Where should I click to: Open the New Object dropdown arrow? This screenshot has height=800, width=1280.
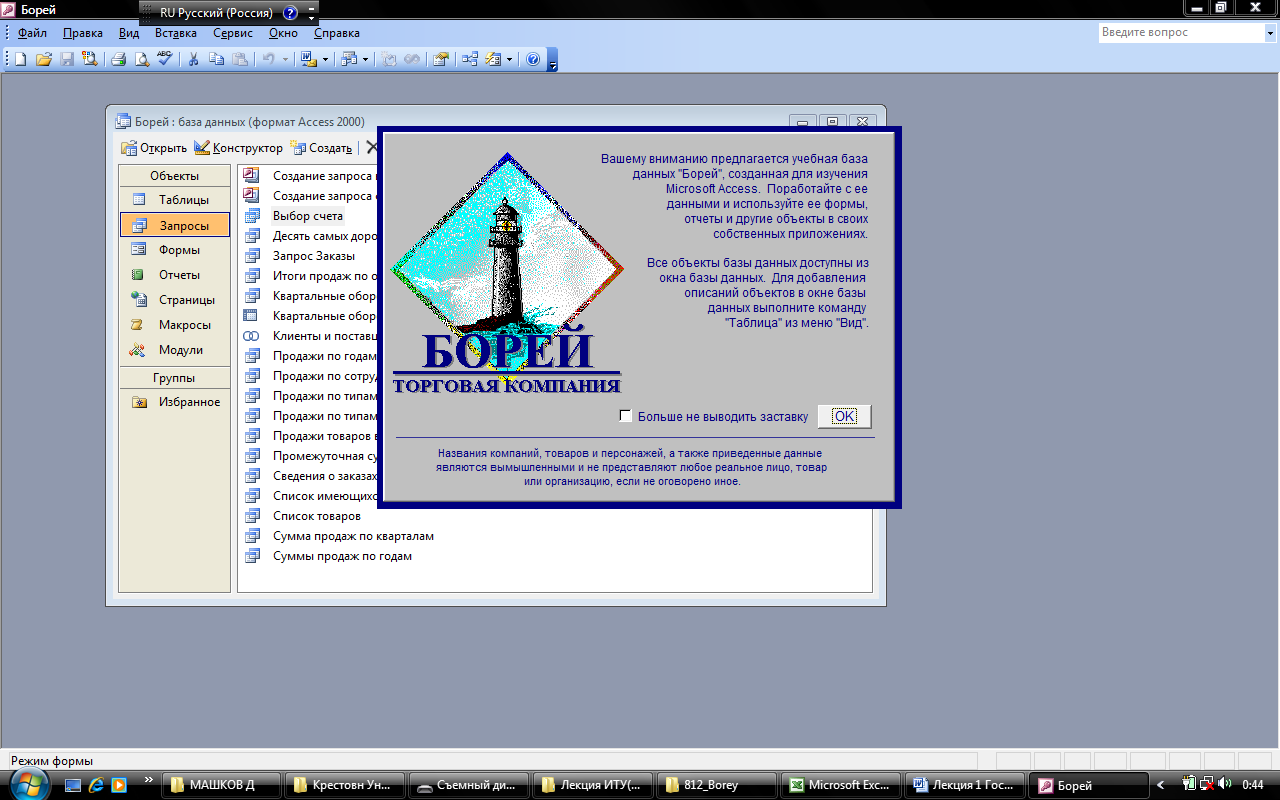click(509, 59)
